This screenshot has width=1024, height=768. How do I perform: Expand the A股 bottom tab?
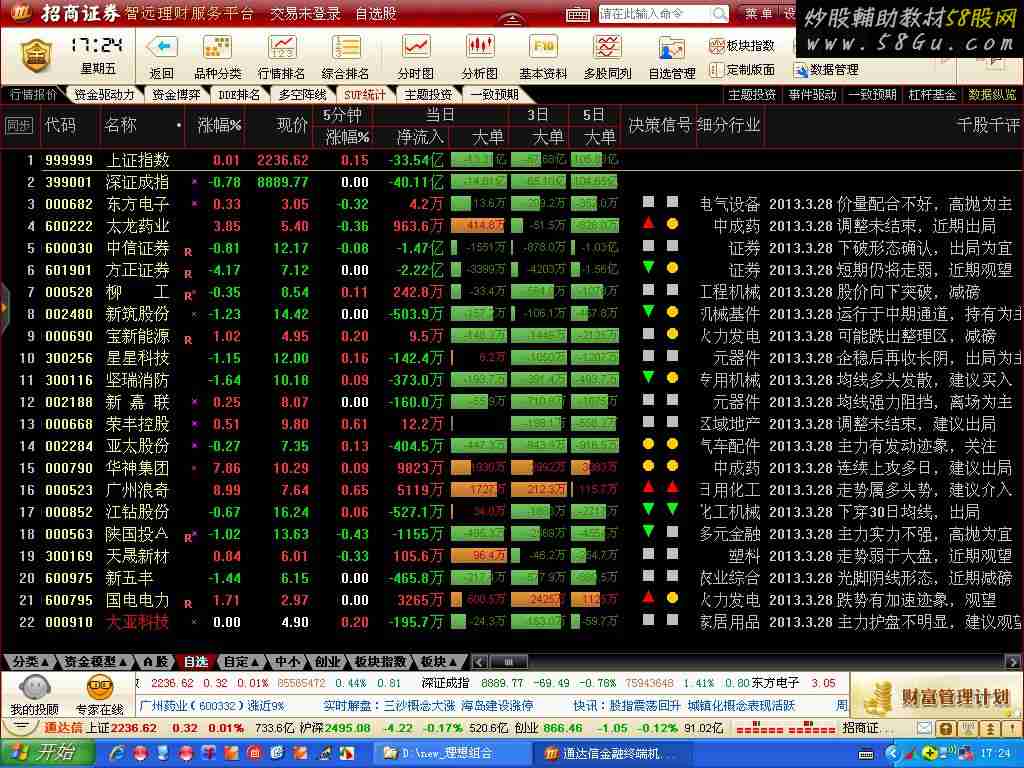coord(155,662)
